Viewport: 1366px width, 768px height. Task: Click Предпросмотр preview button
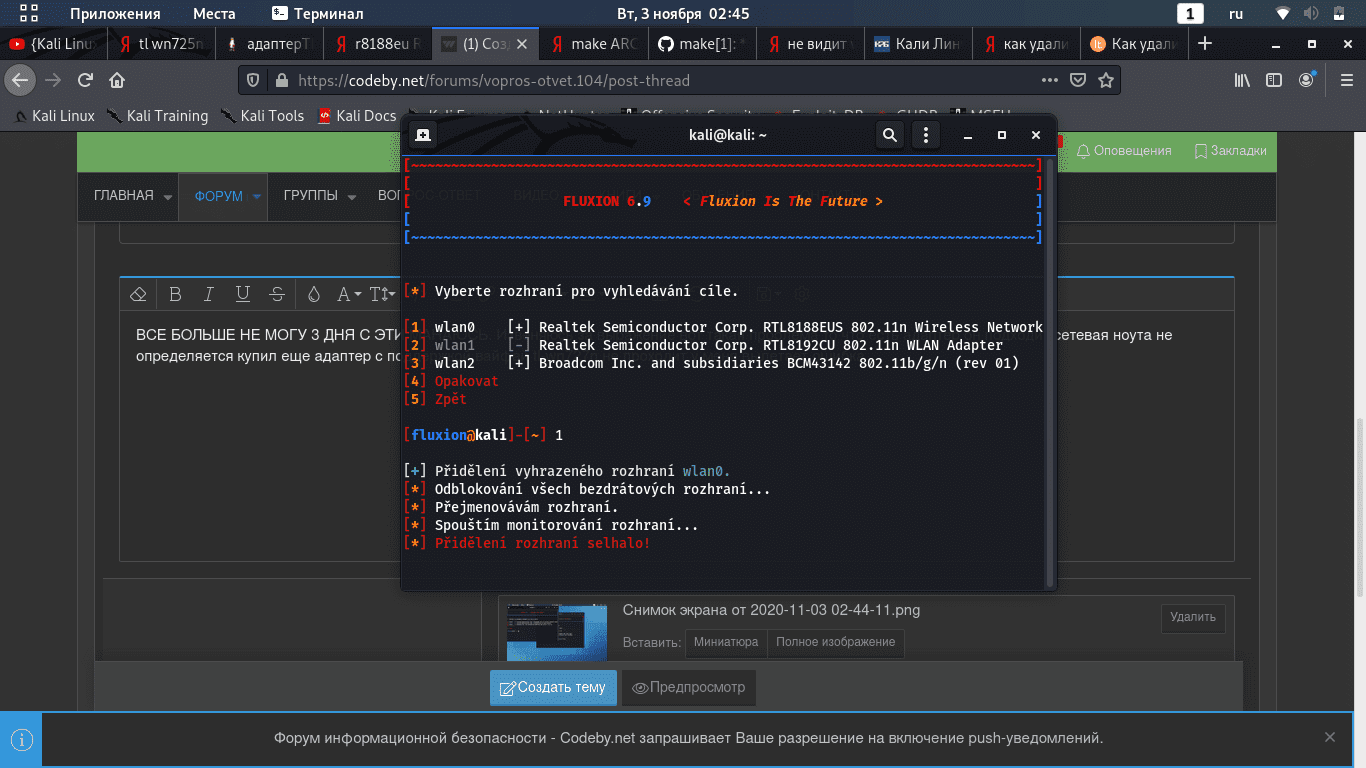[x=689, y=688]
